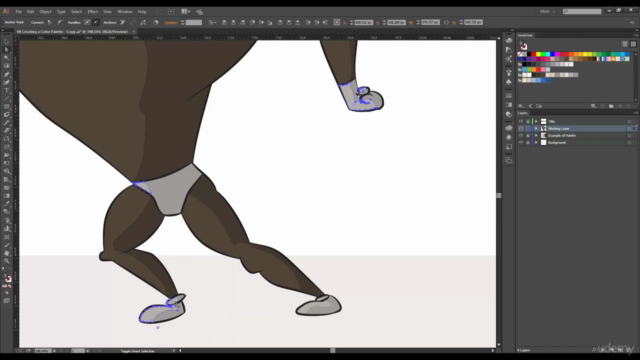Convert selected anchor points to corner
Viewport: 640px width, 360px height.
50,22
